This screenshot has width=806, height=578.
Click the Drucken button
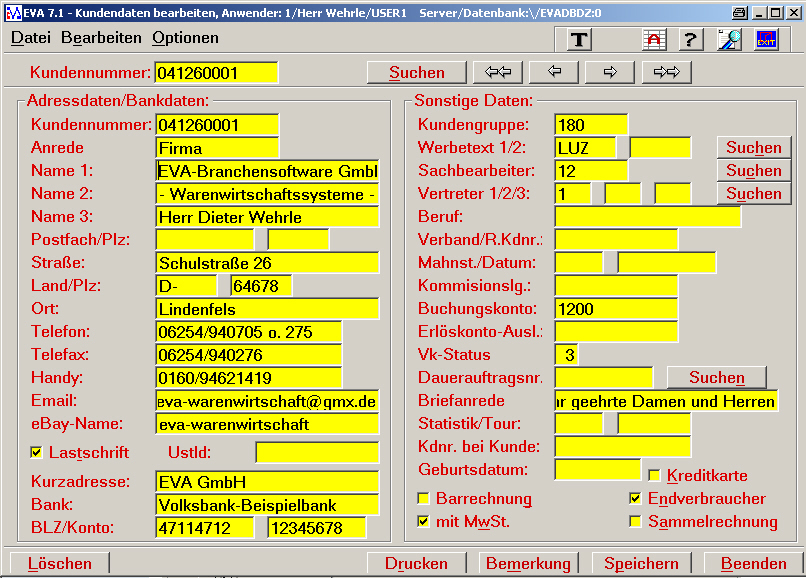tap(416, 564)
